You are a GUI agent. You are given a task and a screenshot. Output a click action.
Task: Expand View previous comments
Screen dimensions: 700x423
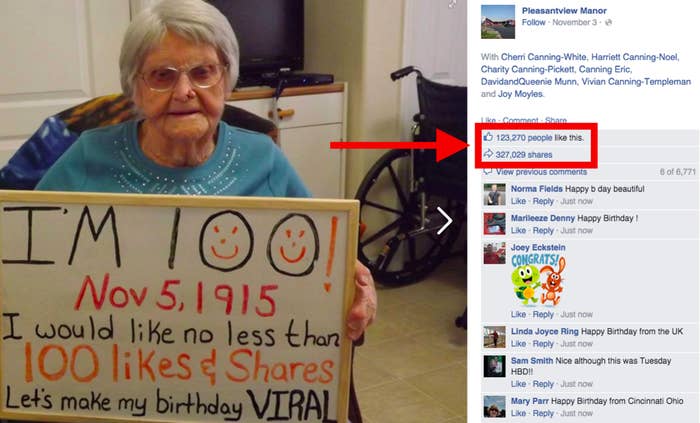point(541,172)
